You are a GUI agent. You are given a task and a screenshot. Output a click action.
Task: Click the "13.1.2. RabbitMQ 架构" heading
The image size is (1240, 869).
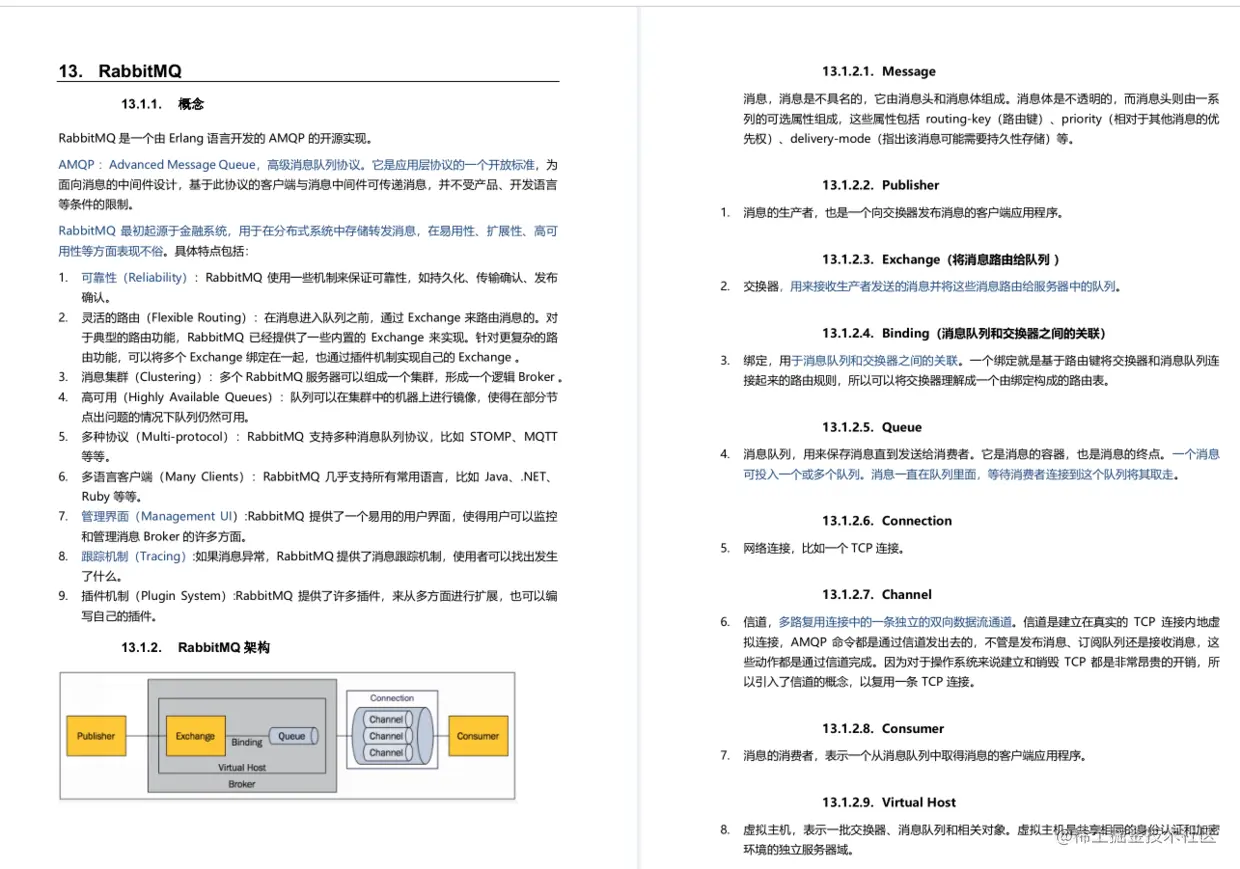[196, 648]
